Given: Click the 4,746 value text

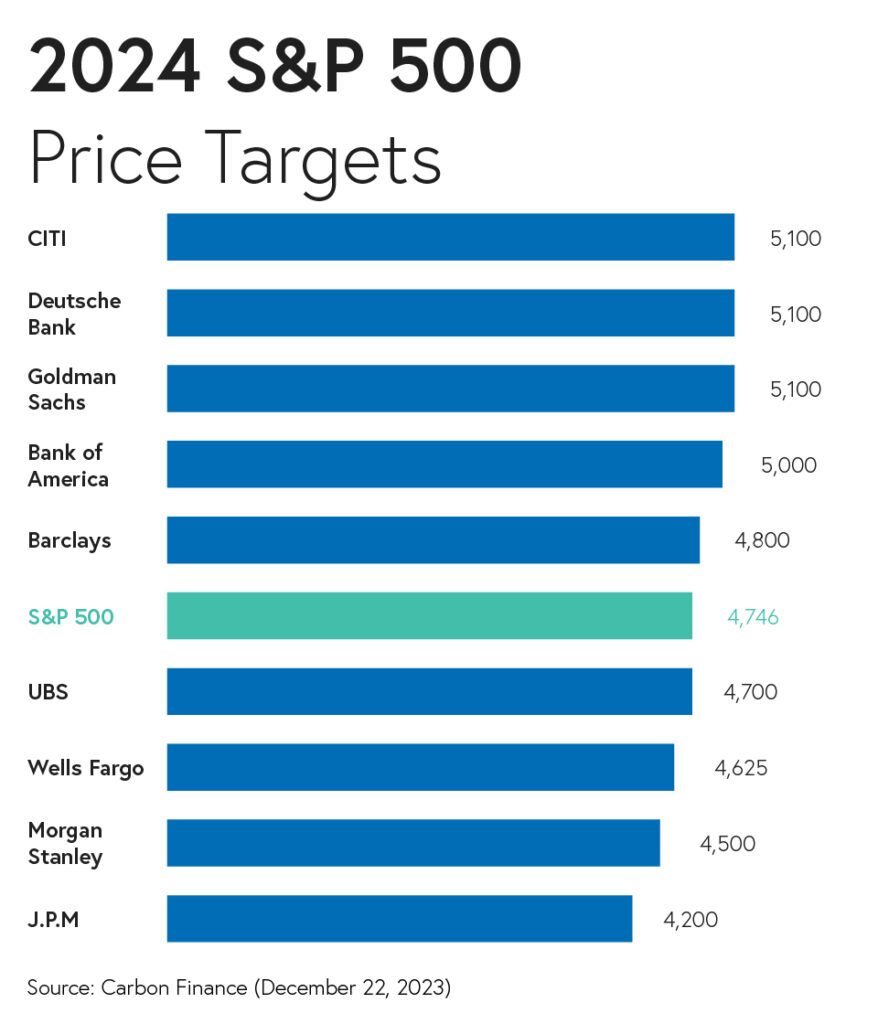Looking at the screenshot, I should click(x=753, y=617).
